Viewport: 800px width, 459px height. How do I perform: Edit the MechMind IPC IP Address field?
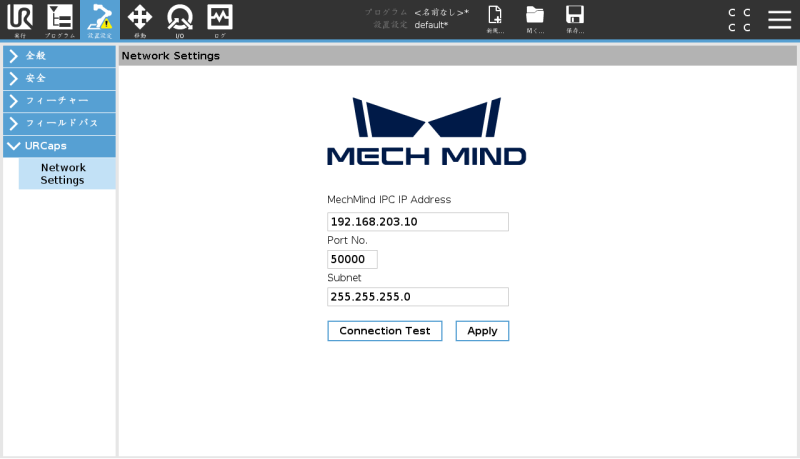[x=418, y=222]
